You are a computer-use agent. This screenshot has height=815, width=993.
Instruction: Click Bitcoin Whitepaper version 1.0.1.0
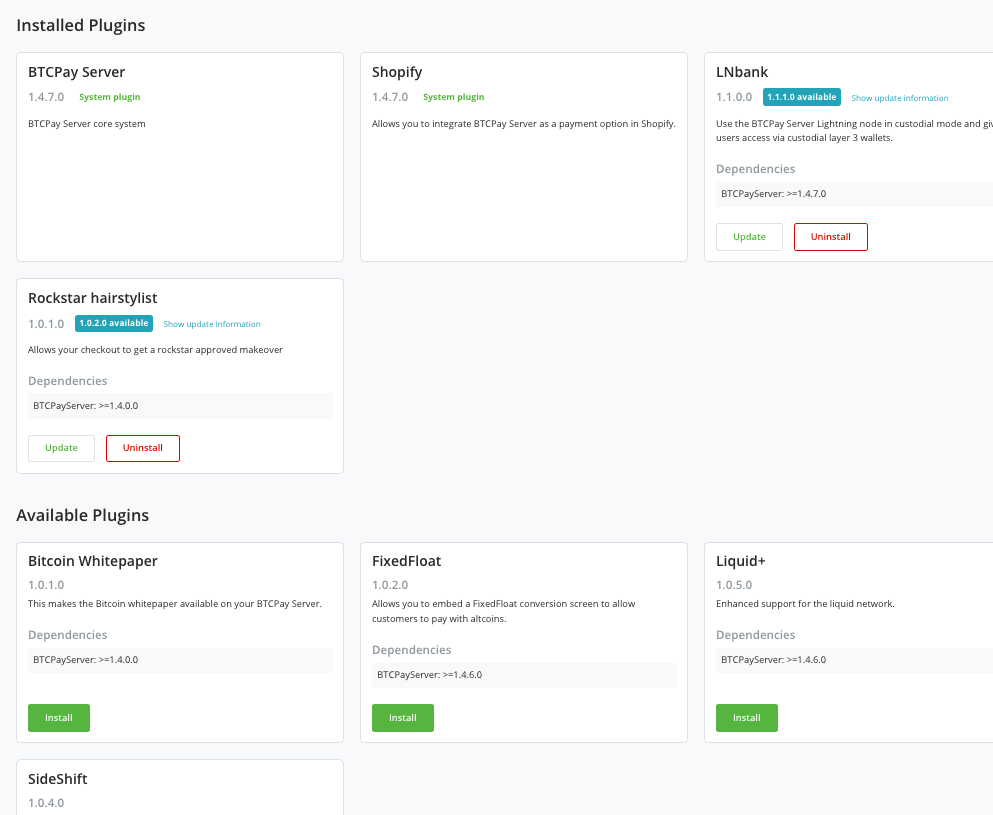pyautogui.click(x=46, y=585)
